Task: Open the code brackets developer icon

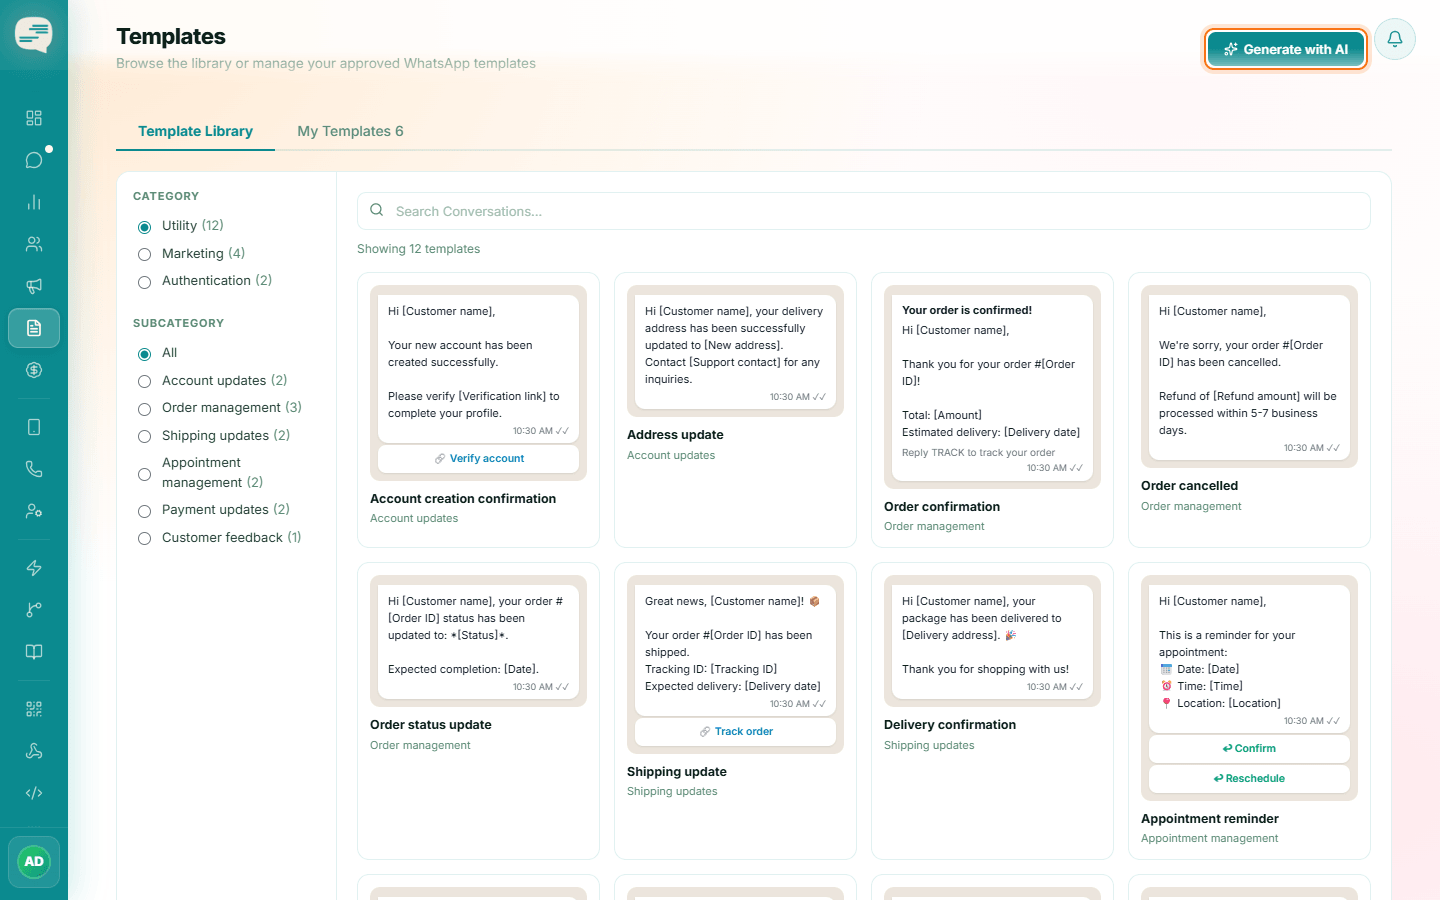Action: [x=34, y=793]
